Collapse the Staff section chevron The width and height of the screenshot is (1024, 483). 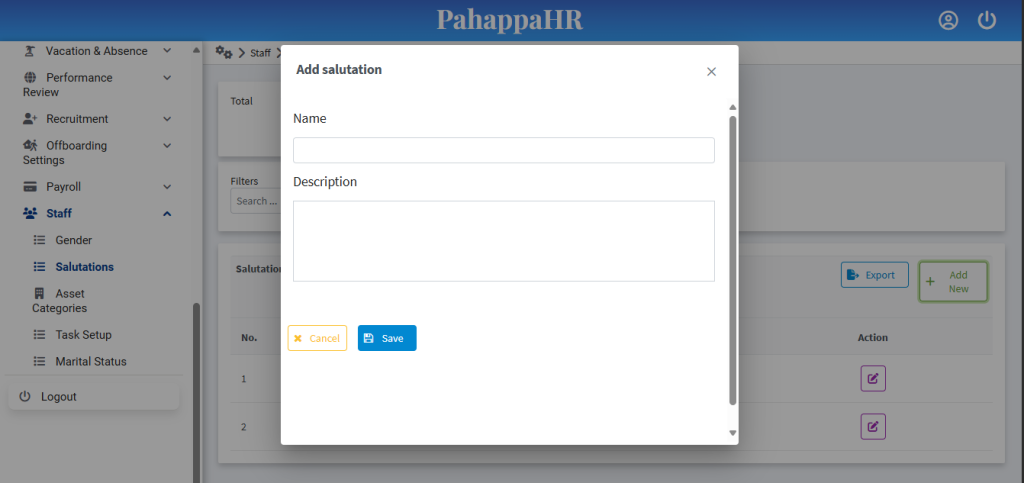[x=167, y=214]
